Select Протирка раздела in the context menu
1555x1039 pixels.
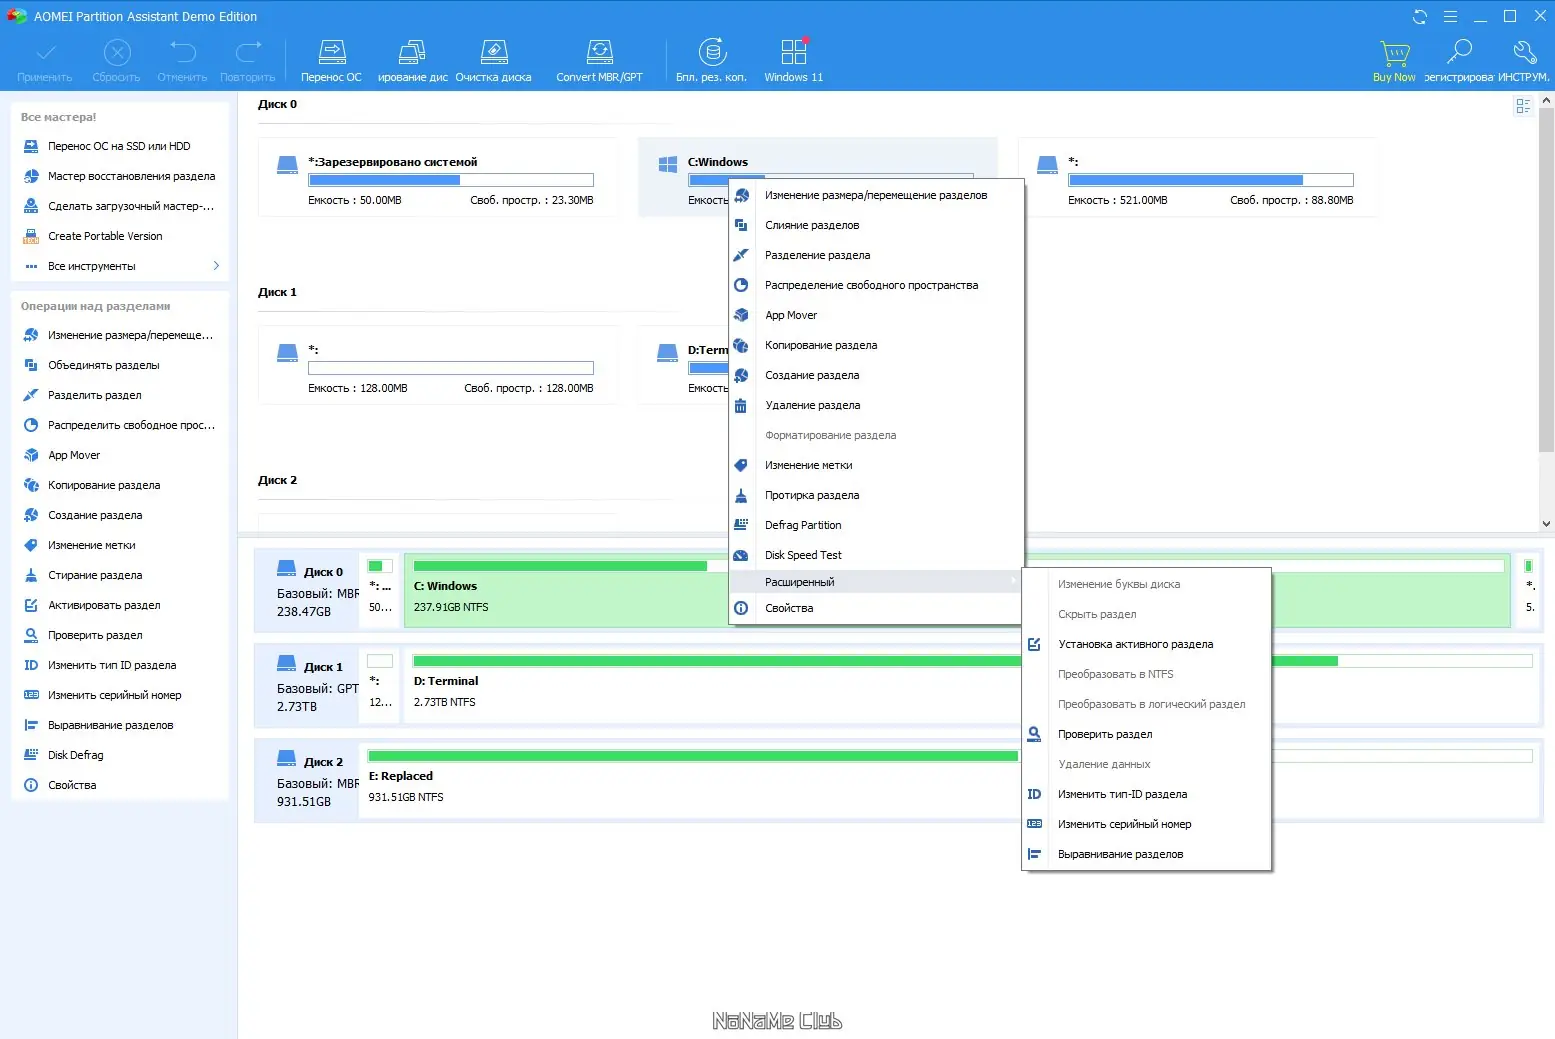(876, 495)
